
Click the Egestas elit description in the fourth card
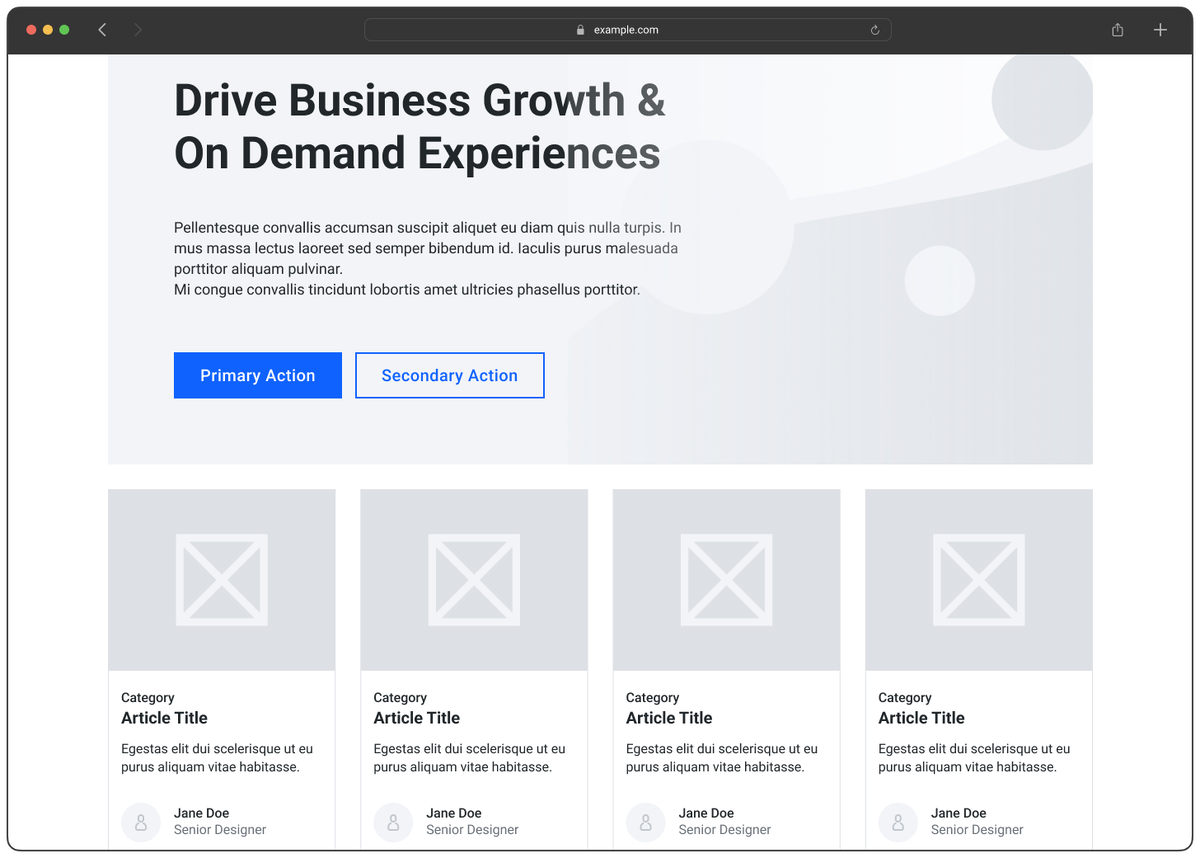975,758
